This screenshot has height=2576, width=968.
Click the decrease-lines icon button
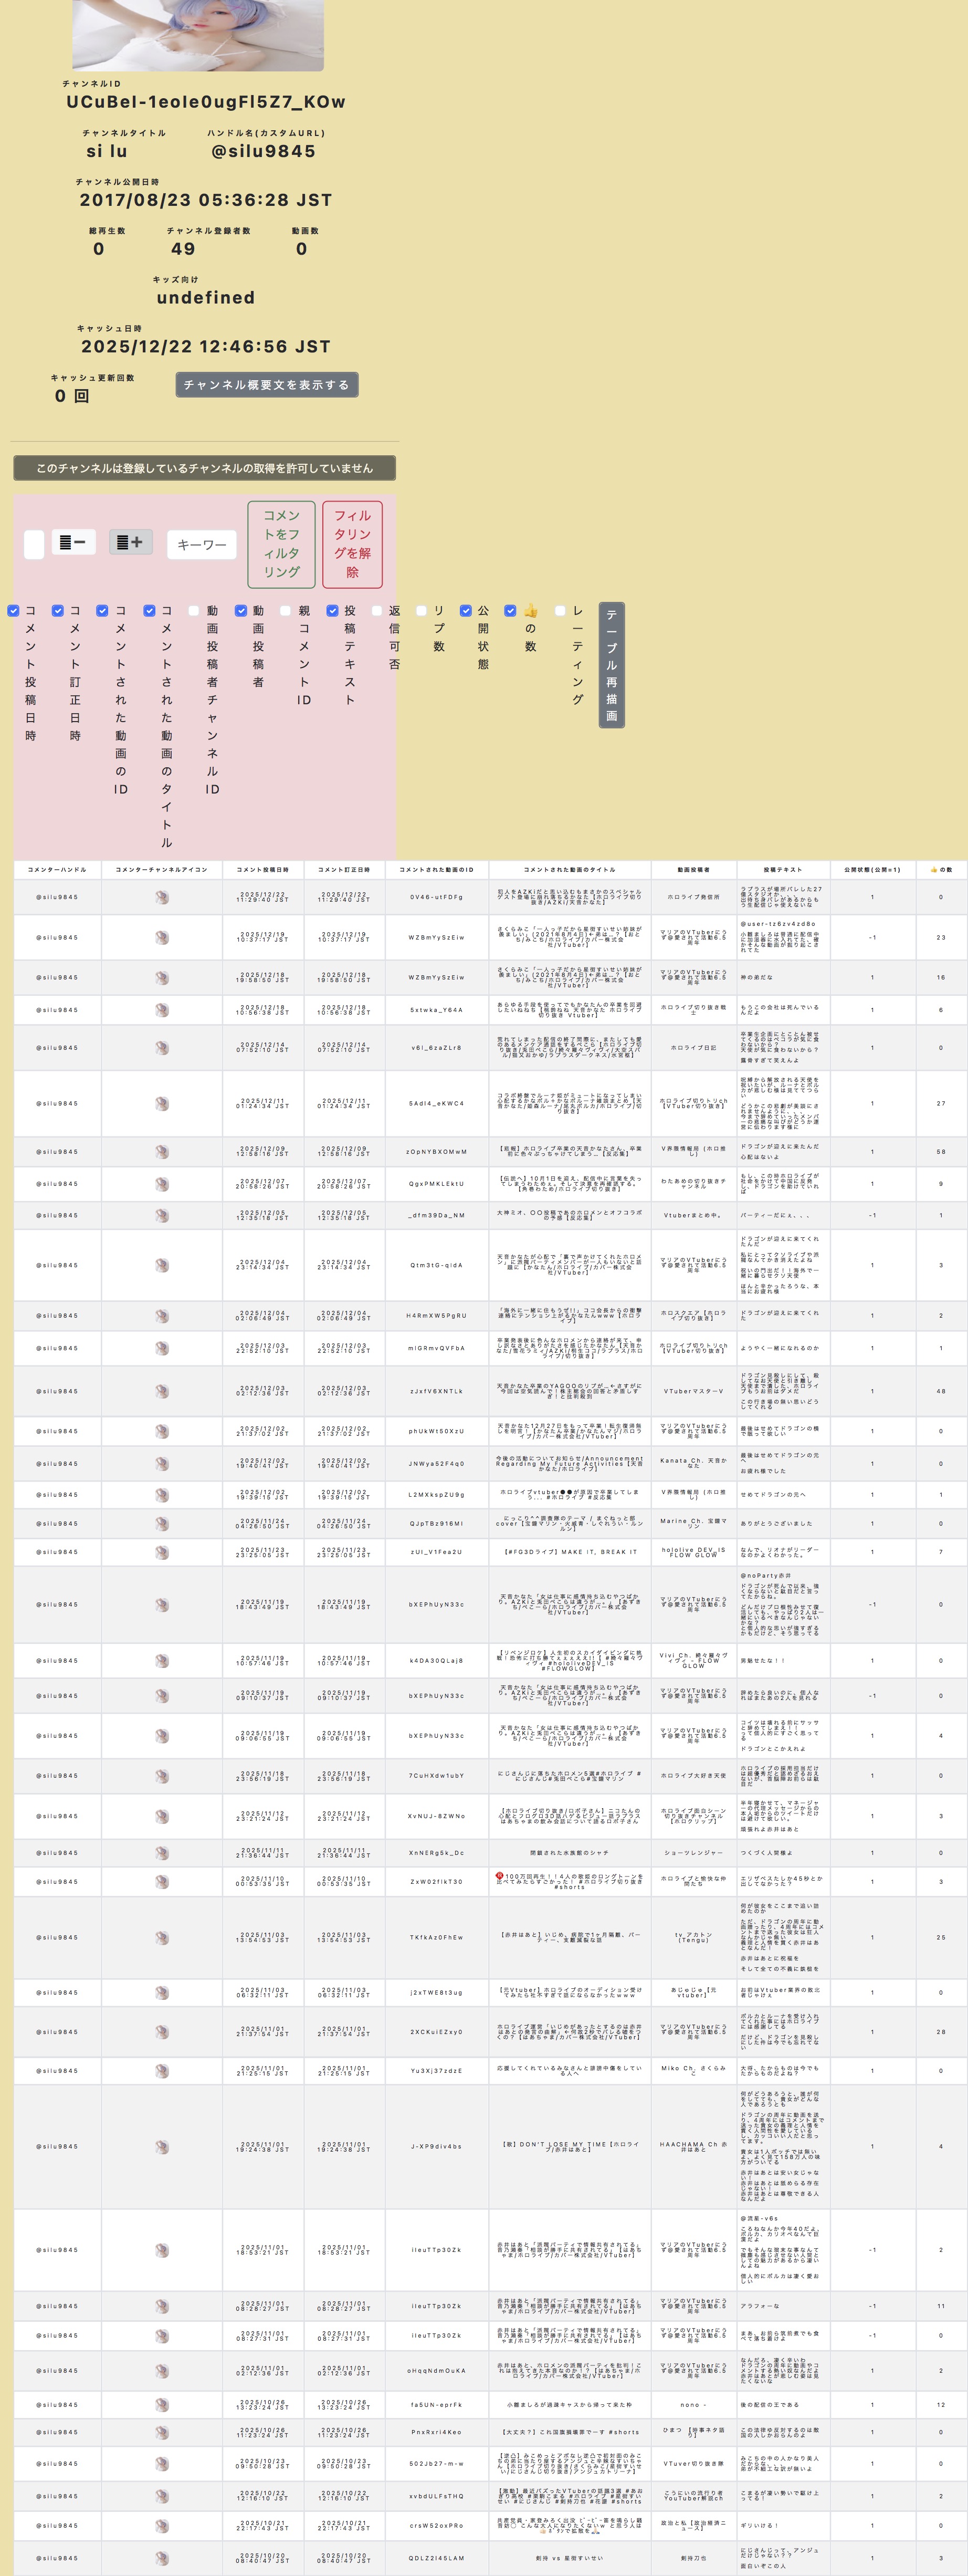(x=73, y=542)
